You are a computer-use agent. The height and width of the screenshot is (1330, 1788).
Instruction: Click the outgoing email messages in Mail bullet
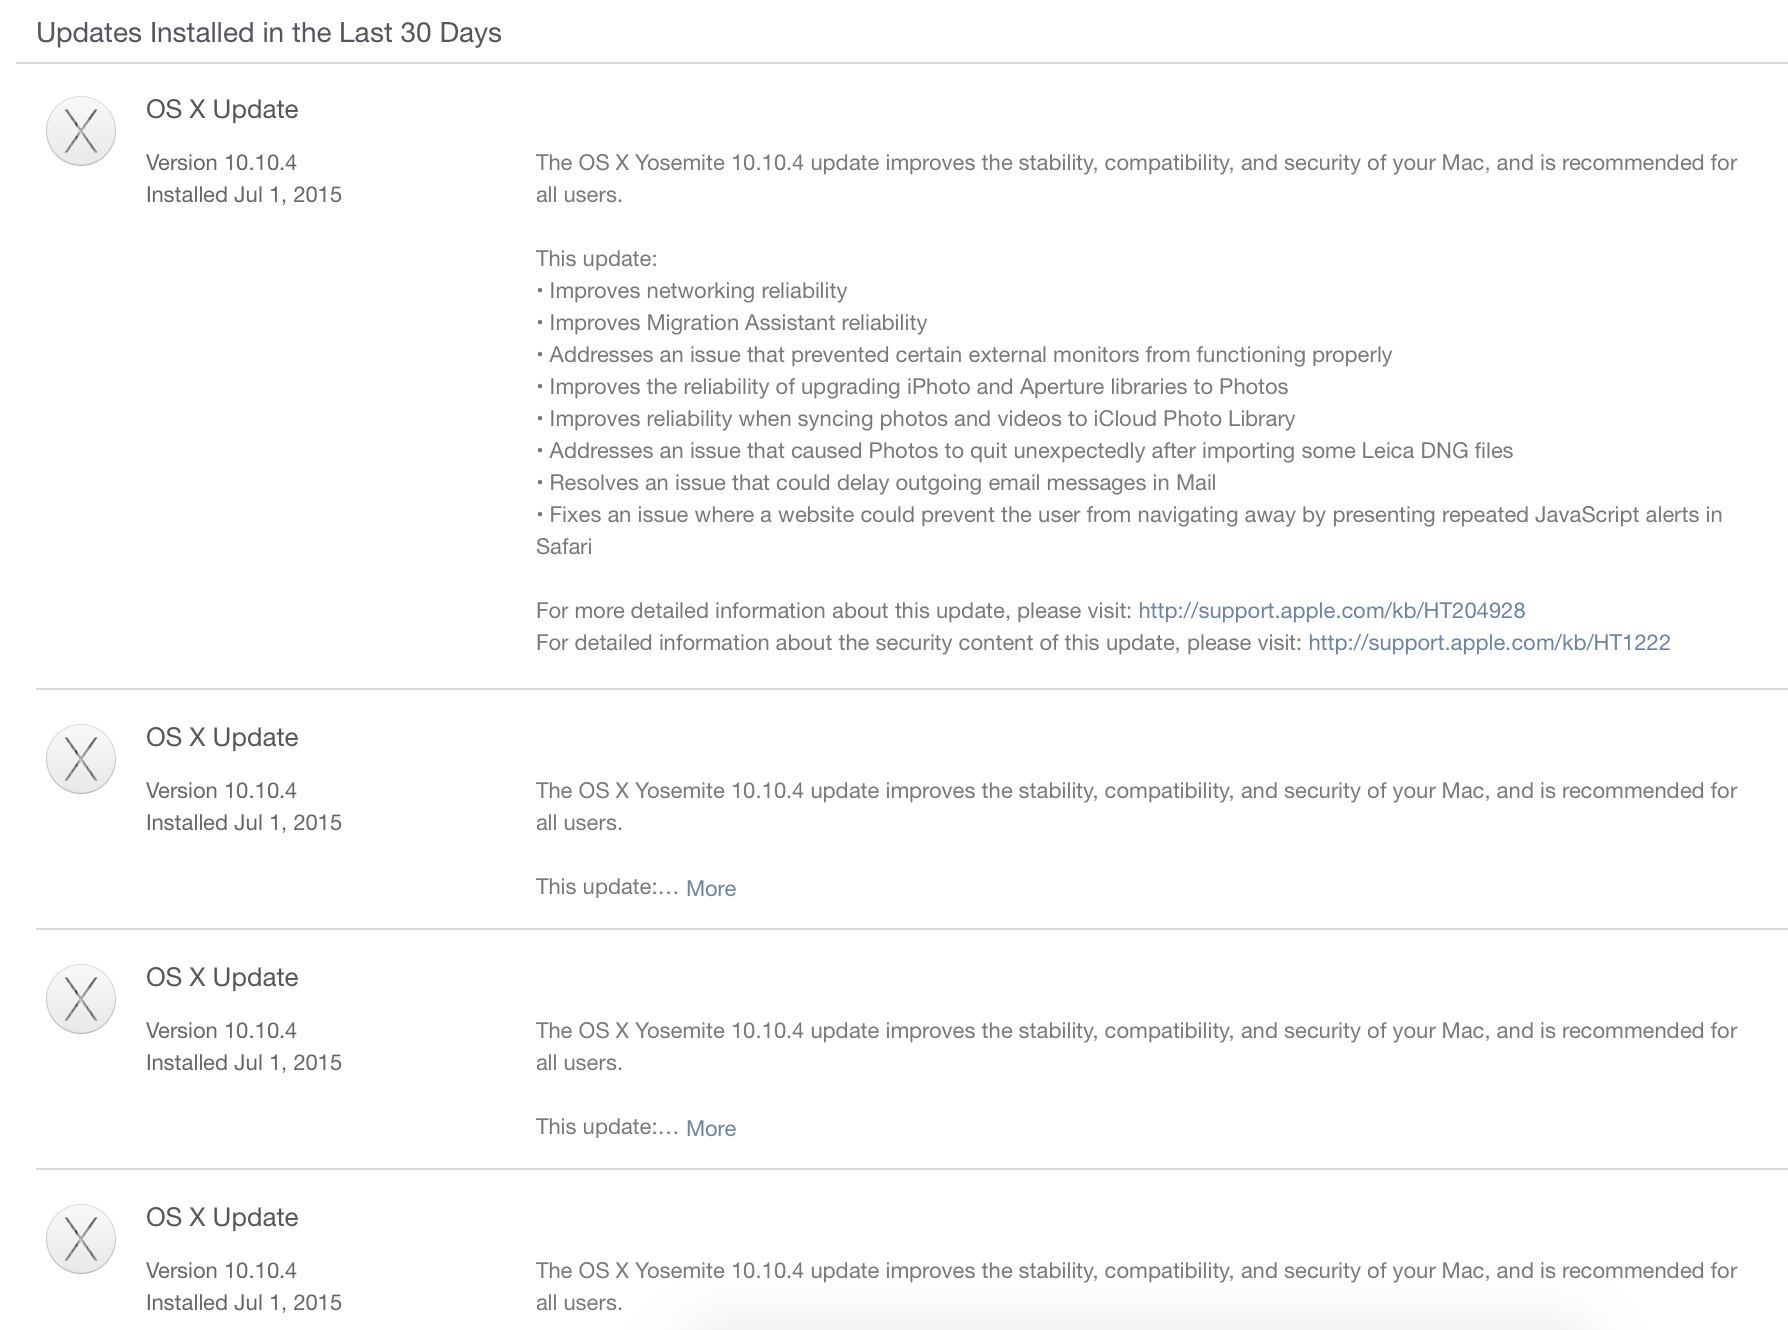coord(882,482)
